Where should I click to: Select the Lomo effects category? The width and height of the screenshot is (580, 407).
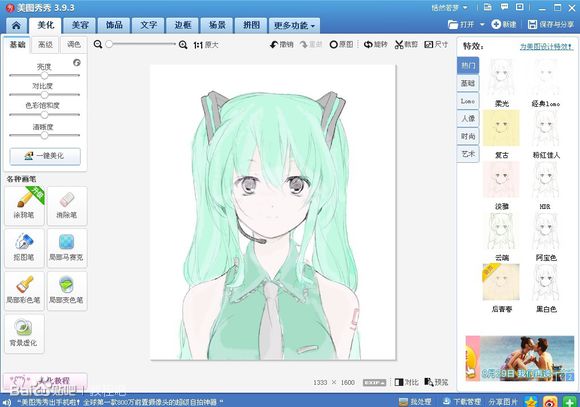pyautogui.click(x=468, y=101)
